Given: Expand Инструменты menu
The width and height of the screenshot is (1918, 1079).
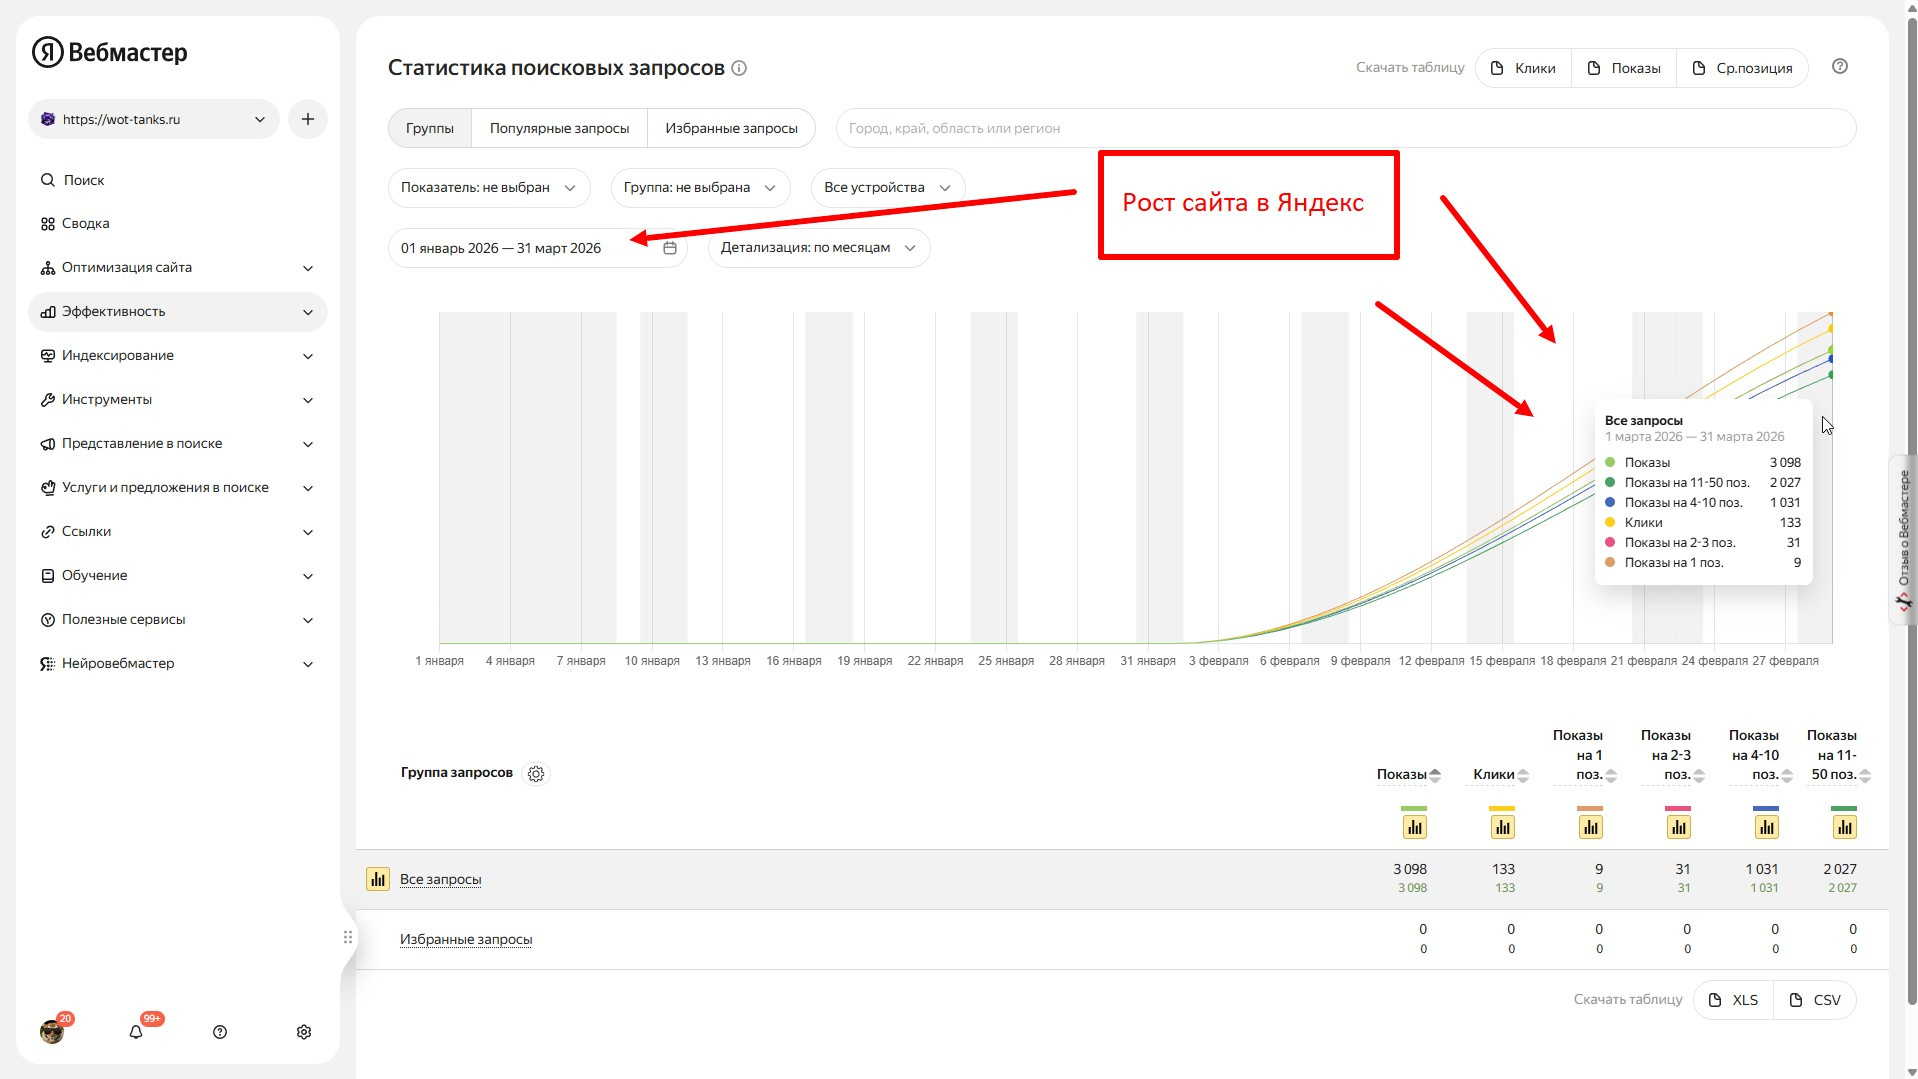Looking at the screenshot, I should point(178,400).
